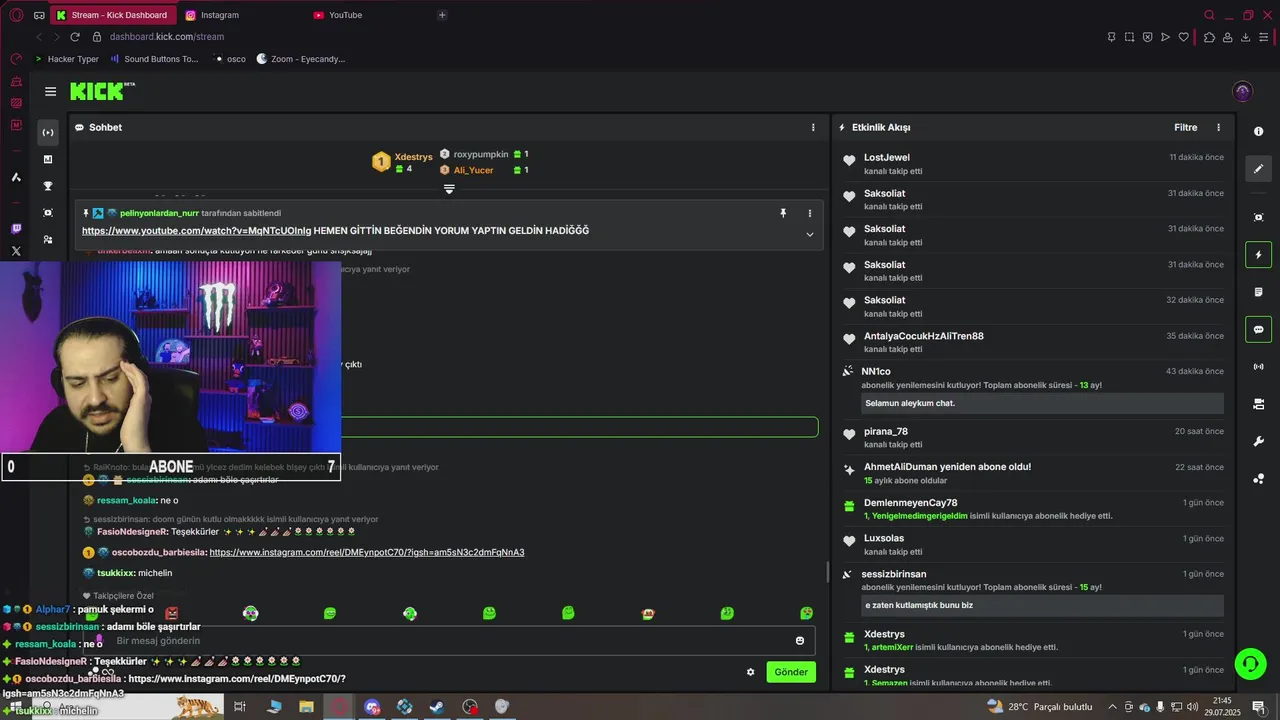Click the chat panel scrollbar
Screen dimensions: 1280x720
coord(826,572)
